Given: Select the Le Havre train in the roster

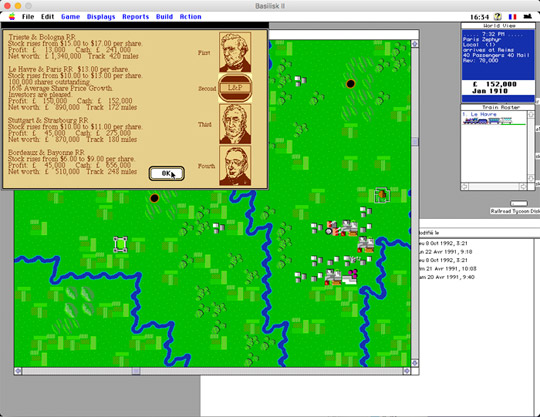Looking at the screenshot, I should (x=494, y=118).
